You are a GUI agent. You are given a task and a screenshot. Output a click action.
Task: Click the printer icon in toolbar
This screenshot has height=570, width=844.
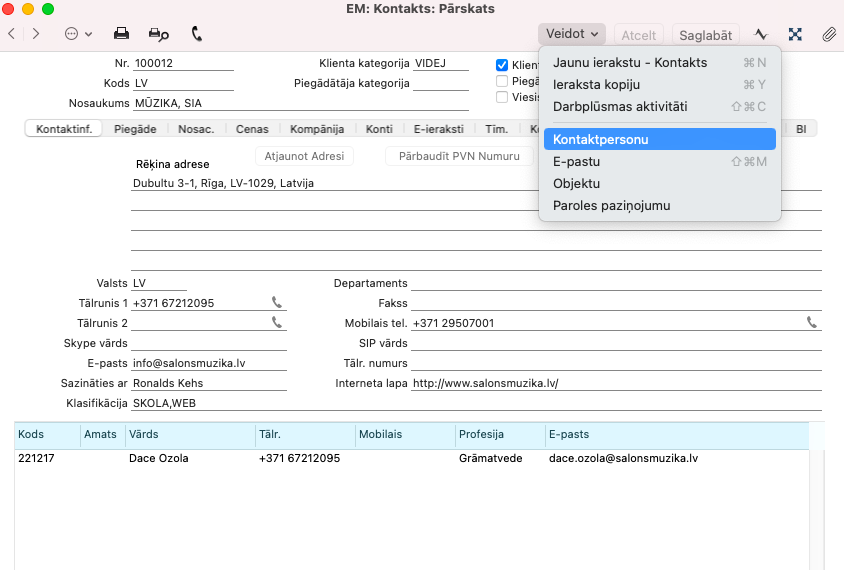121,34
